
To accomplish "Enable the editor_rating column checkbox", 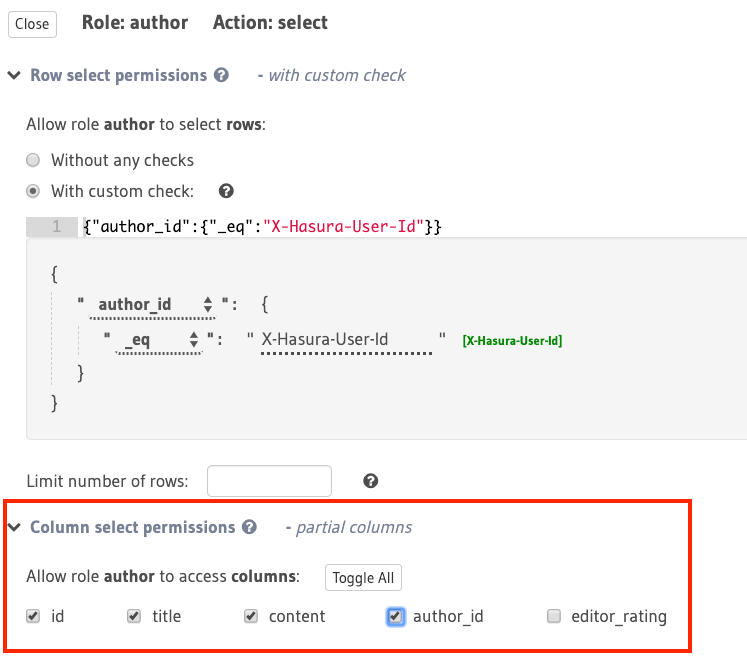I will tap(553, 616).
